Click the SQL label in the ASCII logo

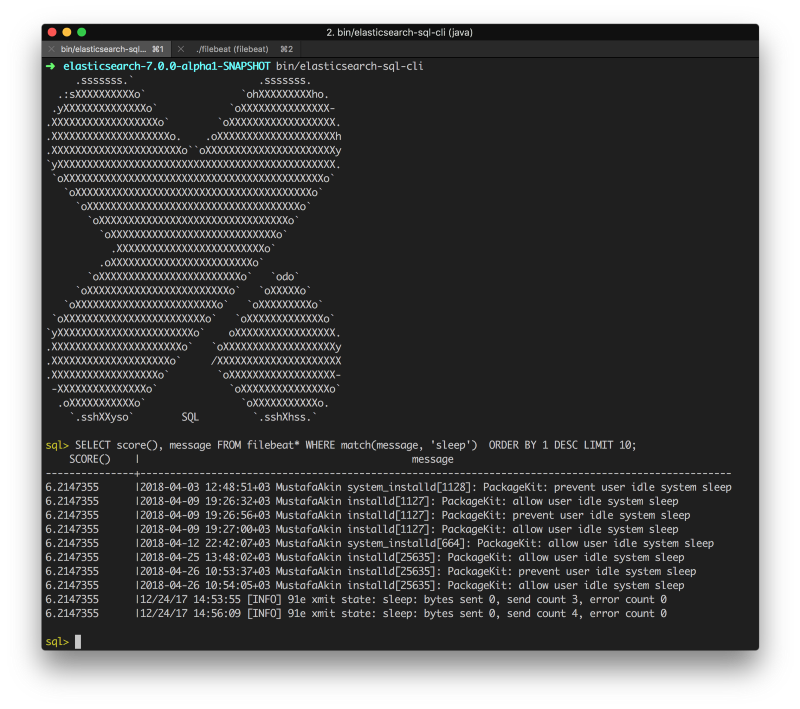pos(190,417)
